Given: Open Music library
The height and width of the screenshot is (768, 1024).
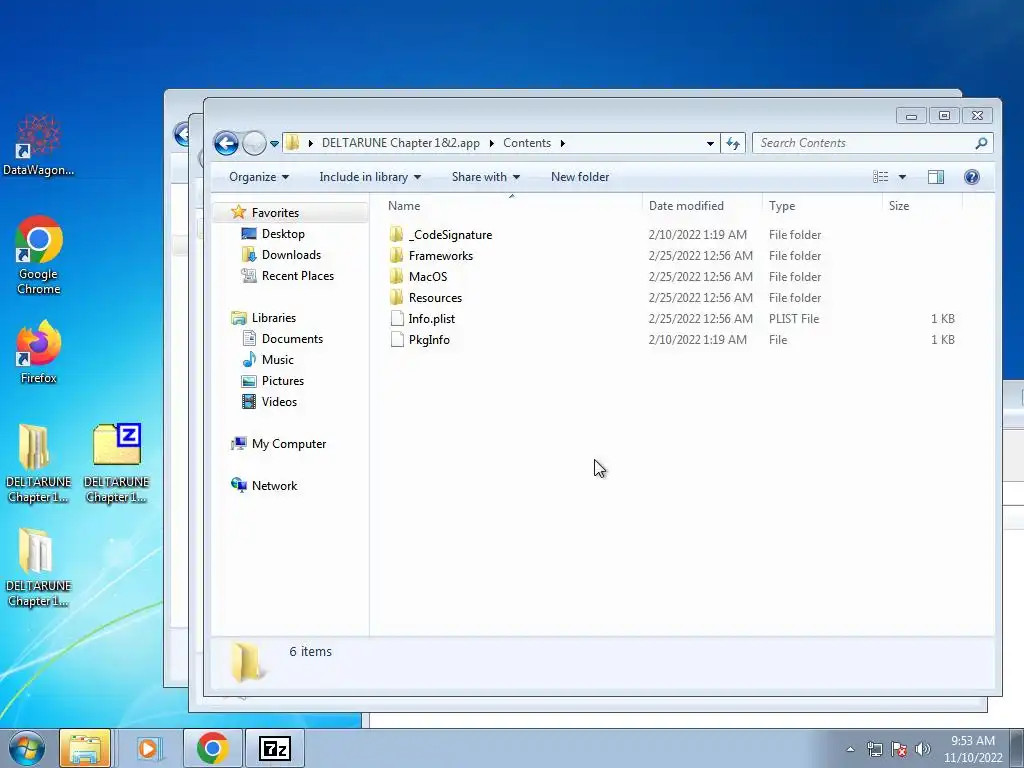Looking at the screenshot, I should click(x=278, y=360).
